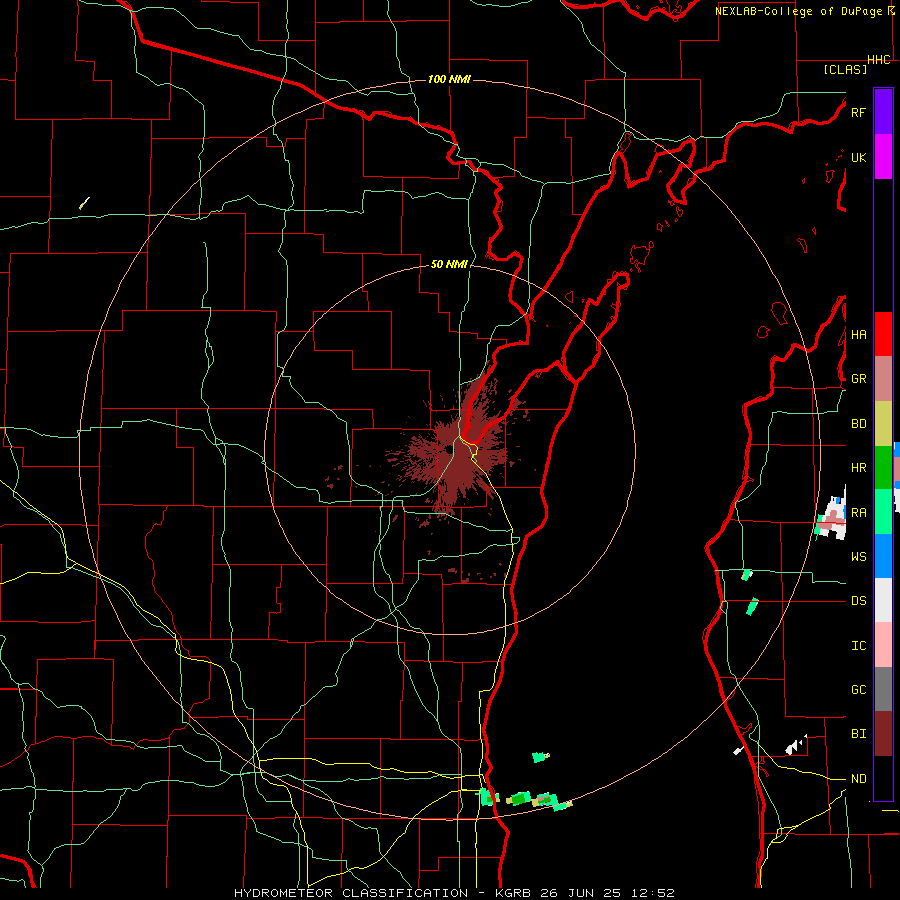
Task: Click the '100 NMI' range ring label
Action: [449, 79]
